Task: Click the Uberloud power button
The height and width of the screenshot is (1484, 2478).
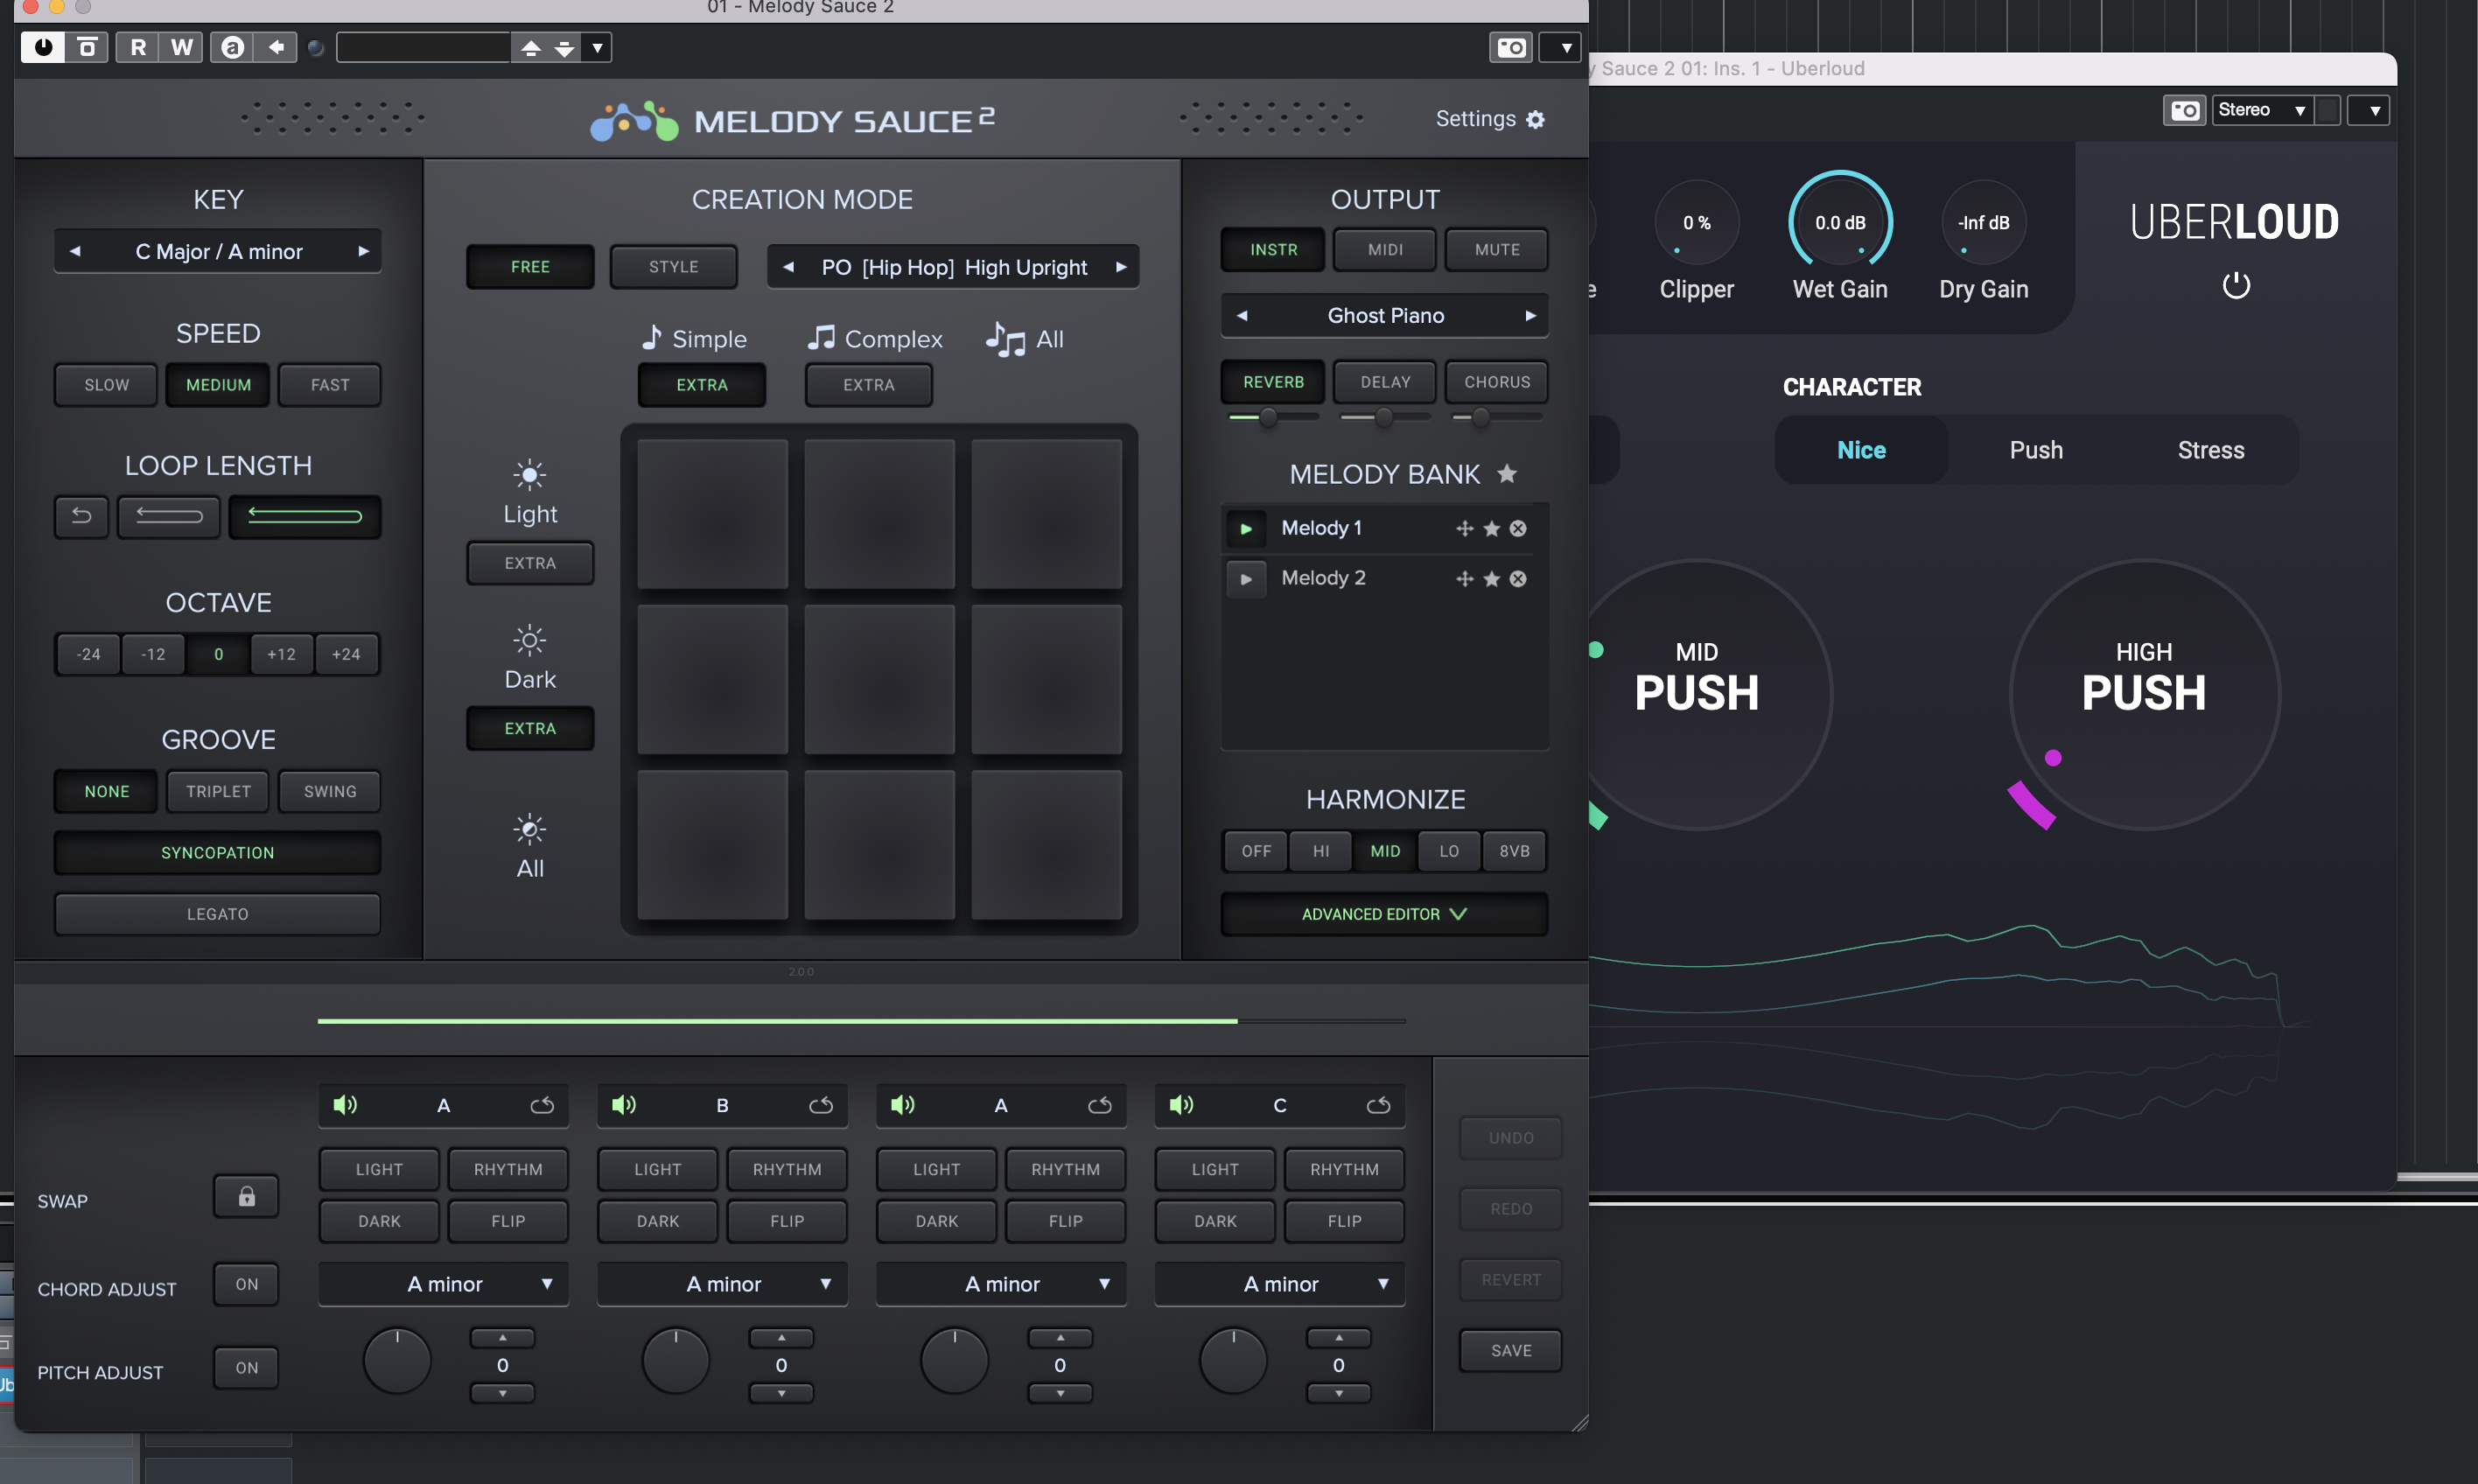Action: coord(2236,286)
